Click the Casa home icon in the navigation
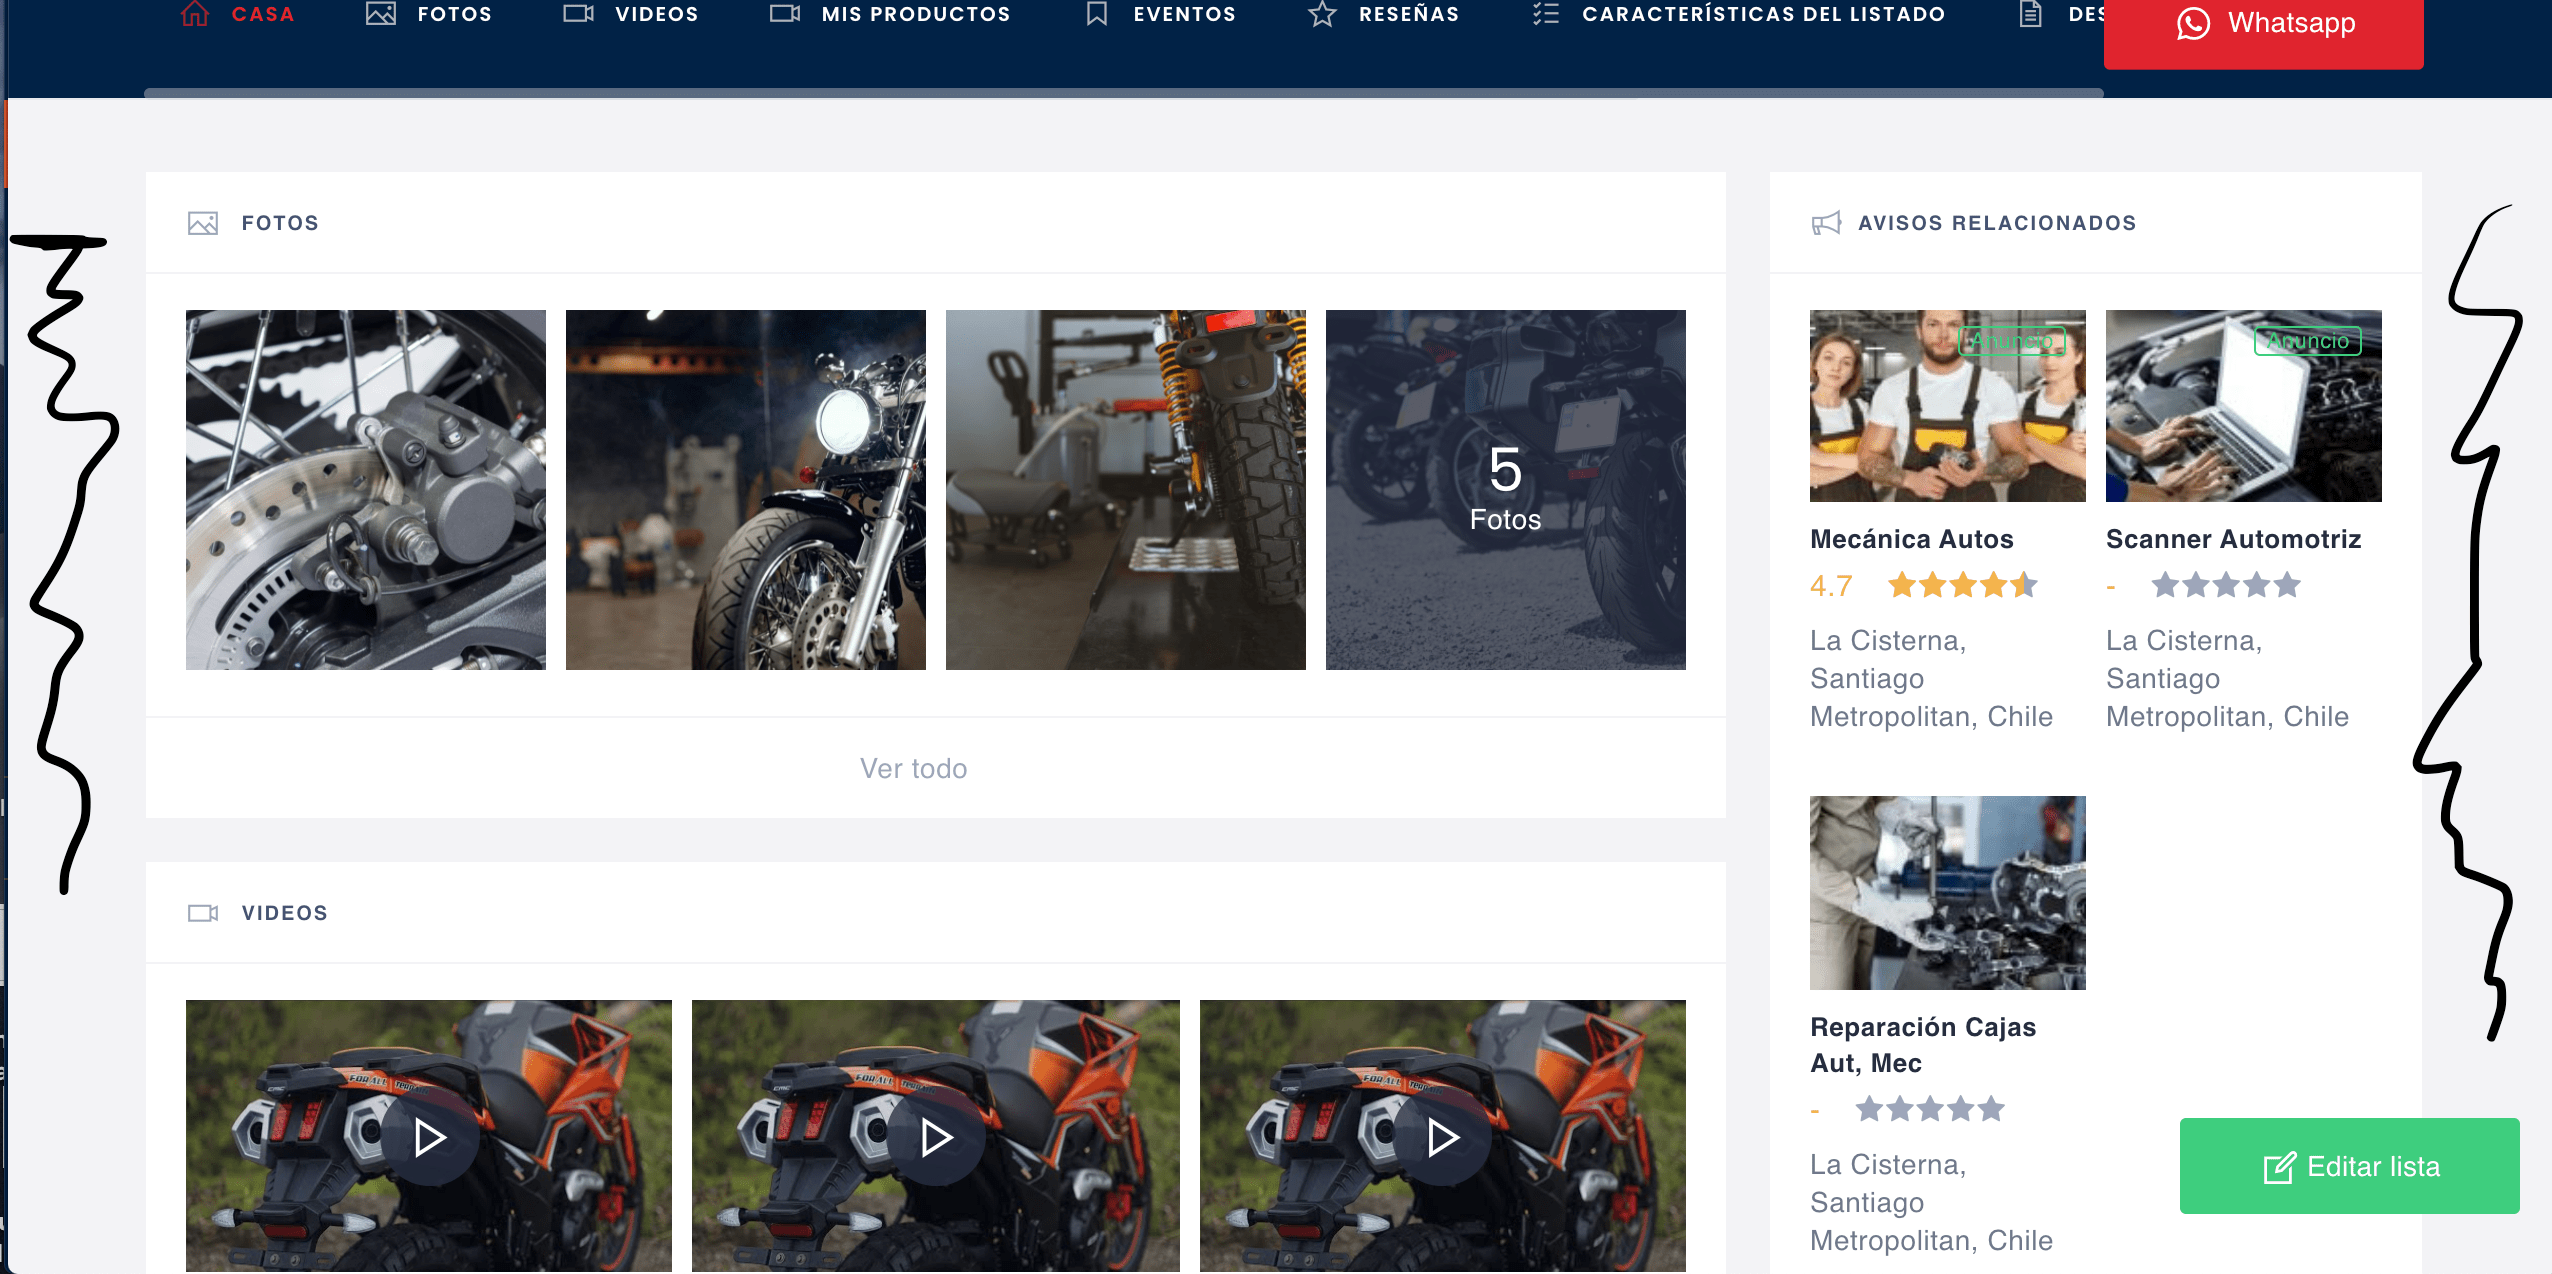Screen dimensions: 2552x1274 point(195,14)
